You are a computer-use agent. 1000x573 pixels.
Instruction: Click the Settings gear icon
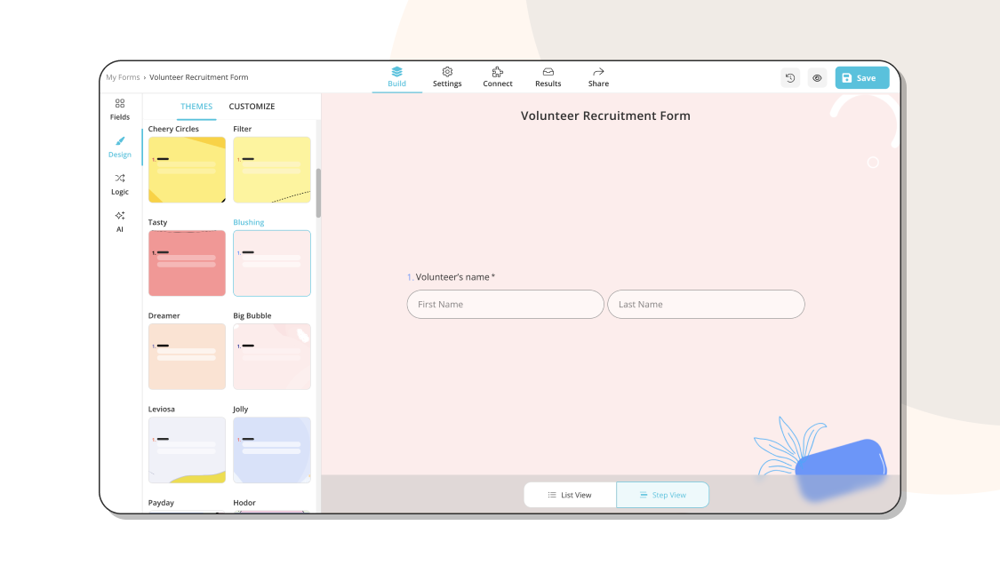(447, 77)
